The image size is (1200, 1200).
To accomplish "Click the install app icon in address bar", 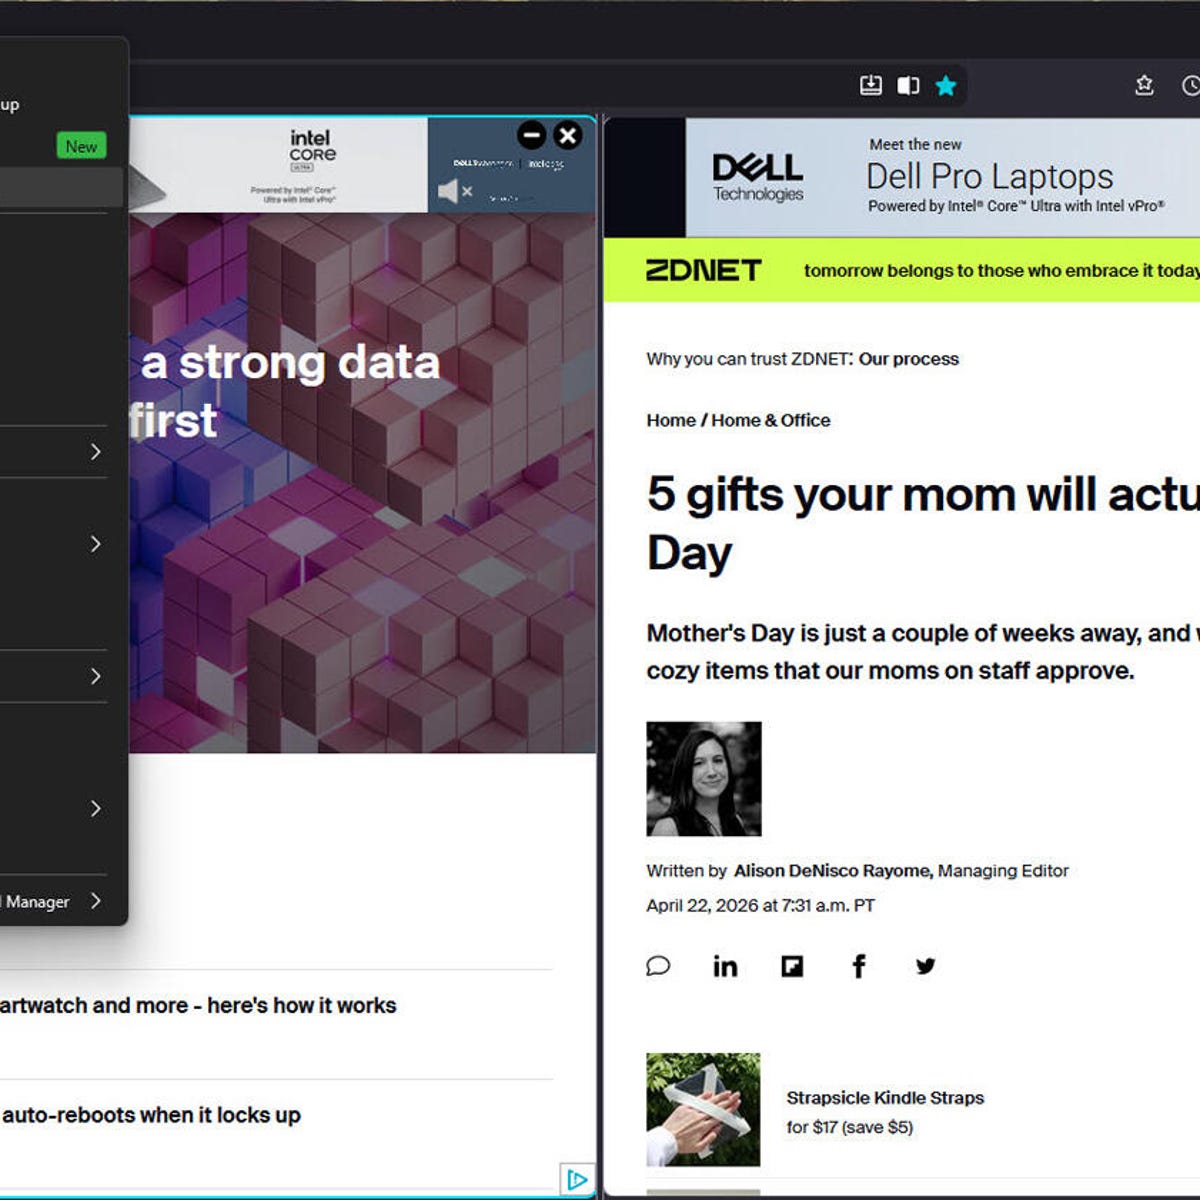I will (x=871, y=86).
